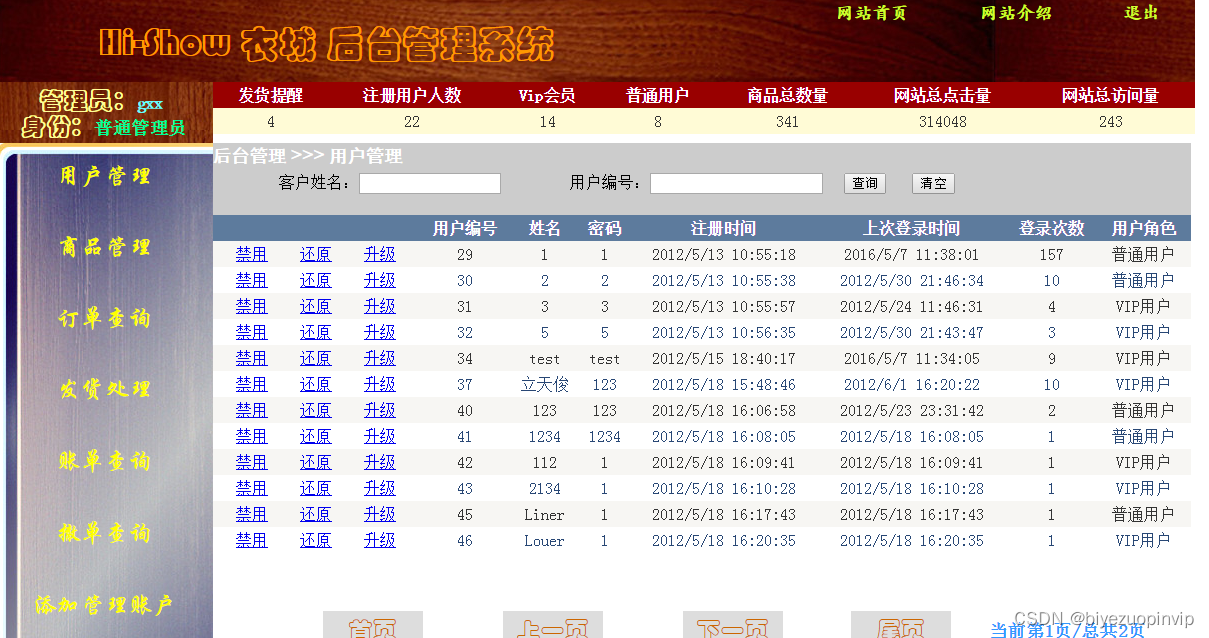Viewport: 1209px width, 638px height.
Task: Click 升级 for user 46 Louer
Action: pos(380,540)
